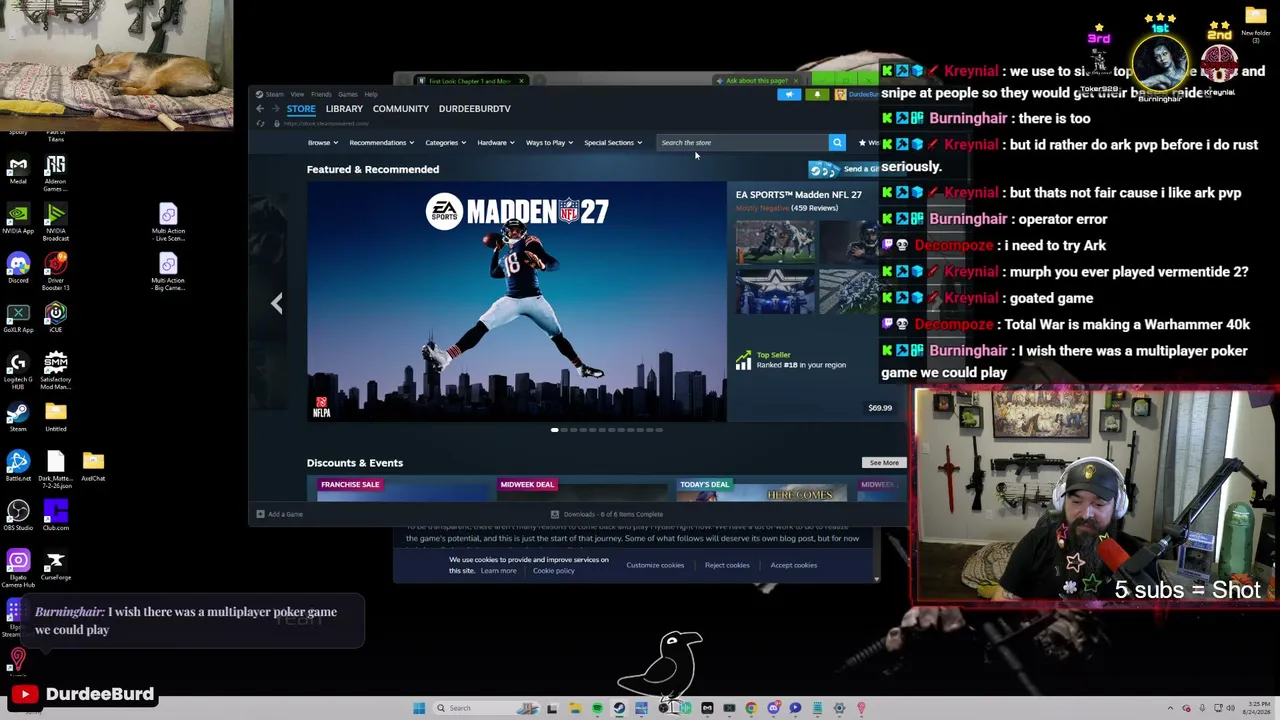Show previous featured game in carousel
This screenshot has height=720, width=1280.
point(277,303)
